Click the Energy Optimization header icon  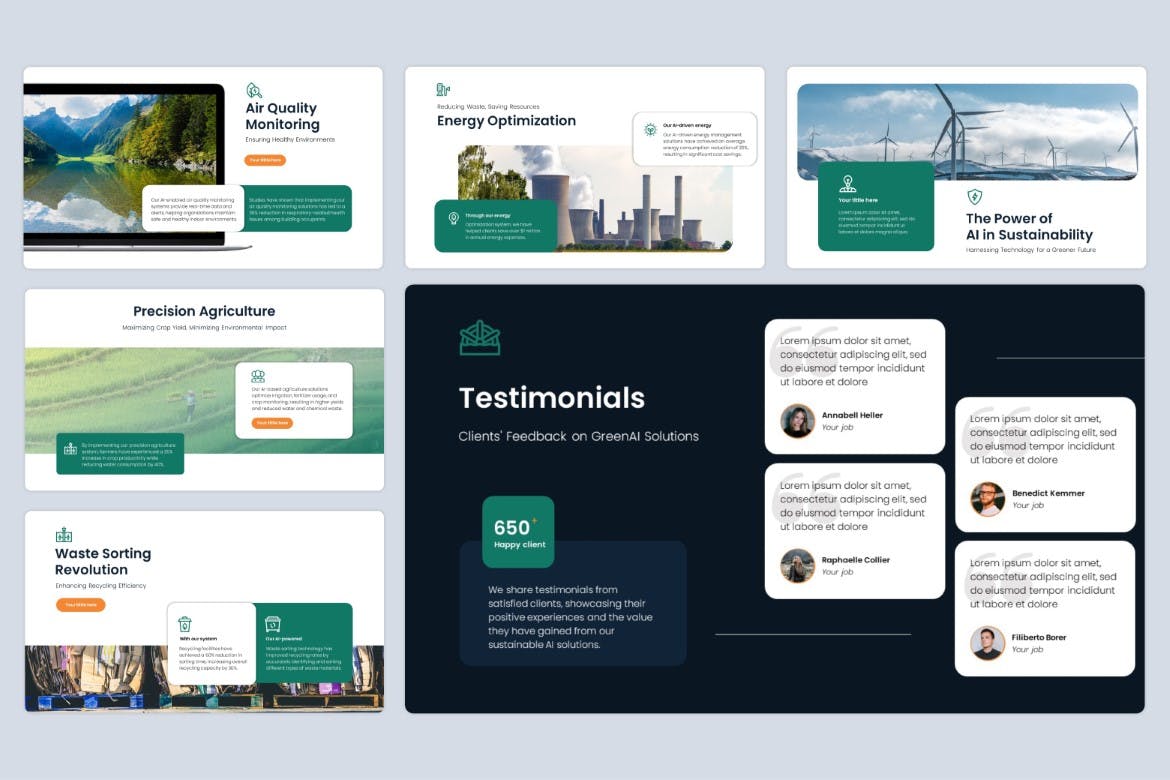[x=443, y=90]
